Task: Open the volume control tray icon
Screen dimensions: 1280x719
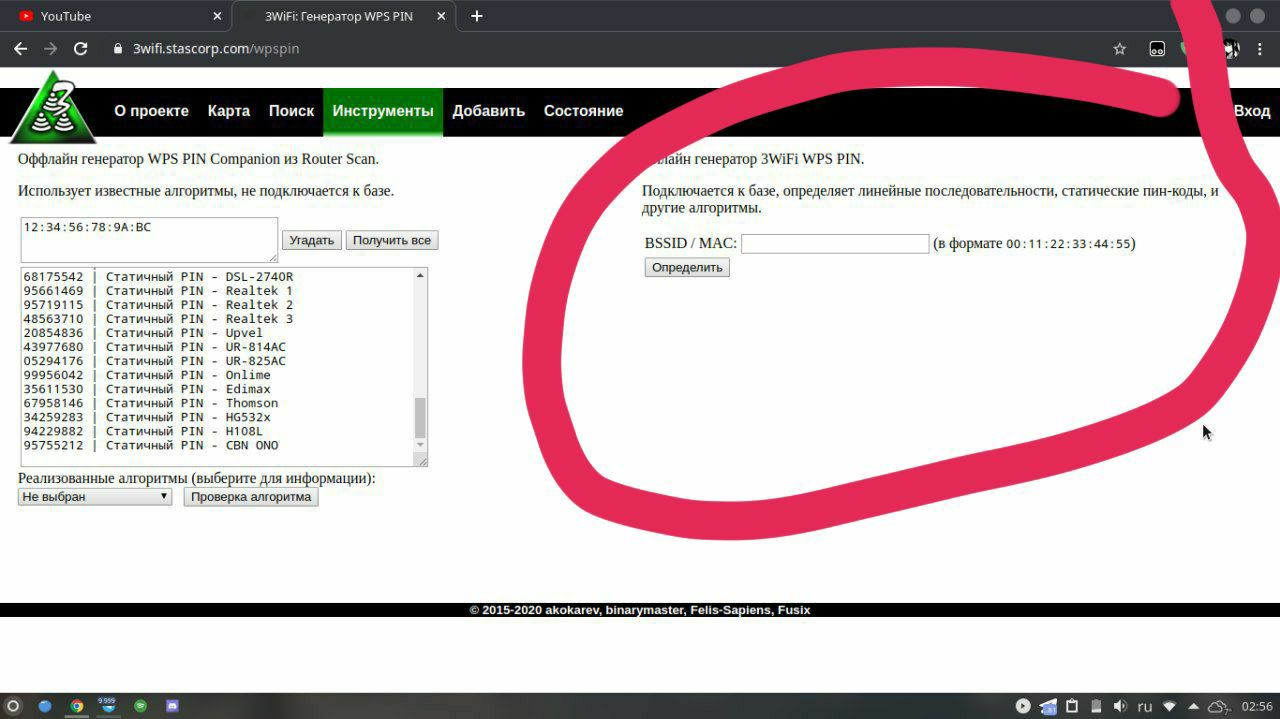Action: point(1120,705)
